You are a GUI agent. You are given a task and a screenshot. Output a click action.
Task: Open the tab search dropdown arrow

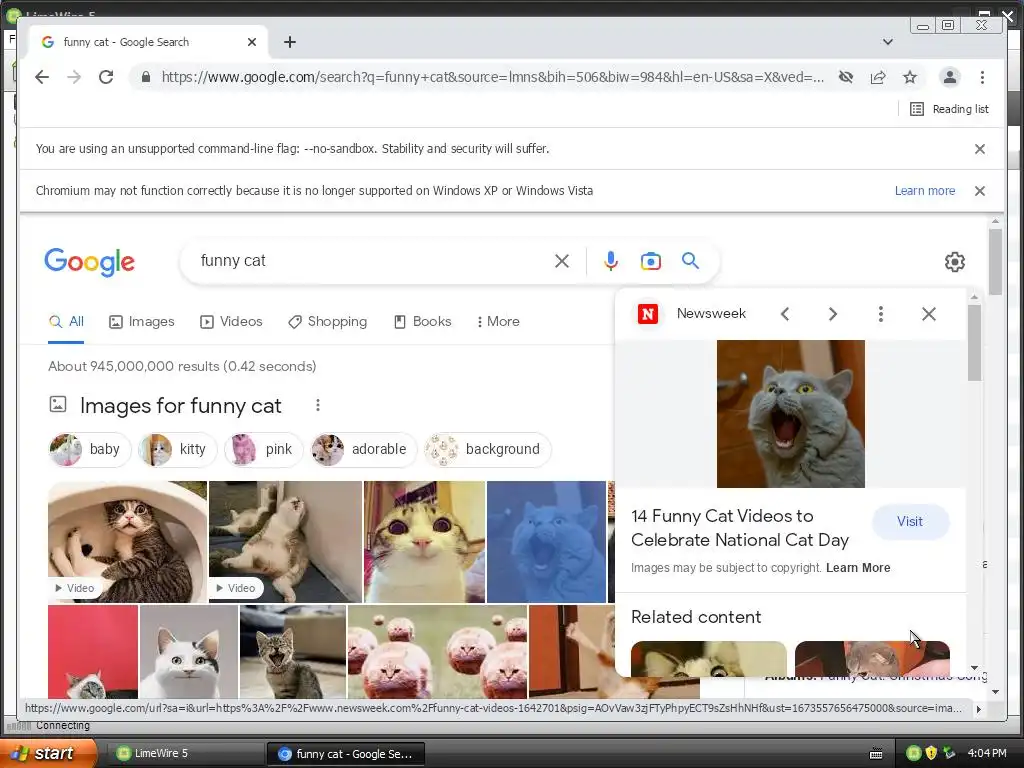pyautogui.click(x=888, y=42)
